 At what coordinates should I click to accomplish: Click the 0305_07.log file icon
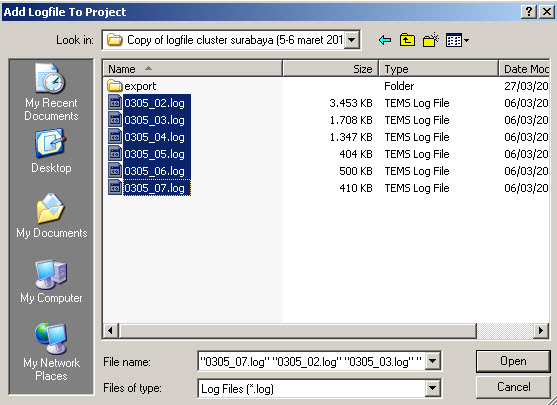(115, 188)
